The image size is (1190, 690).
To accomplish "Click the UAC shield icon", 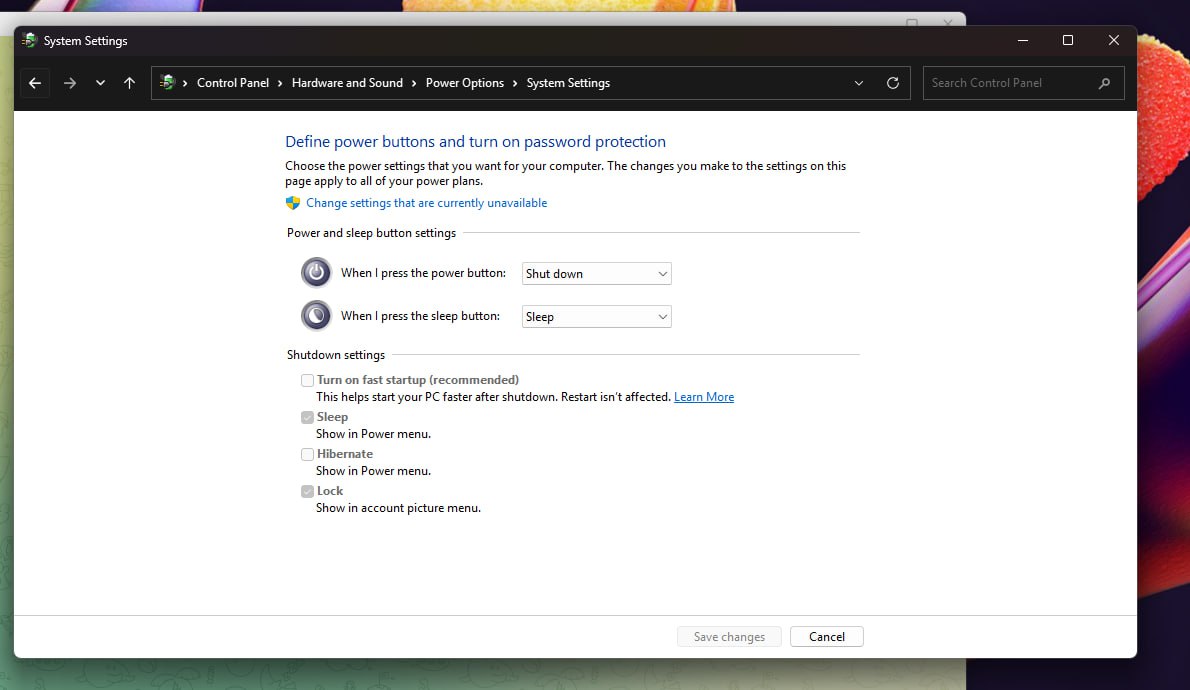I will (293, 203).
